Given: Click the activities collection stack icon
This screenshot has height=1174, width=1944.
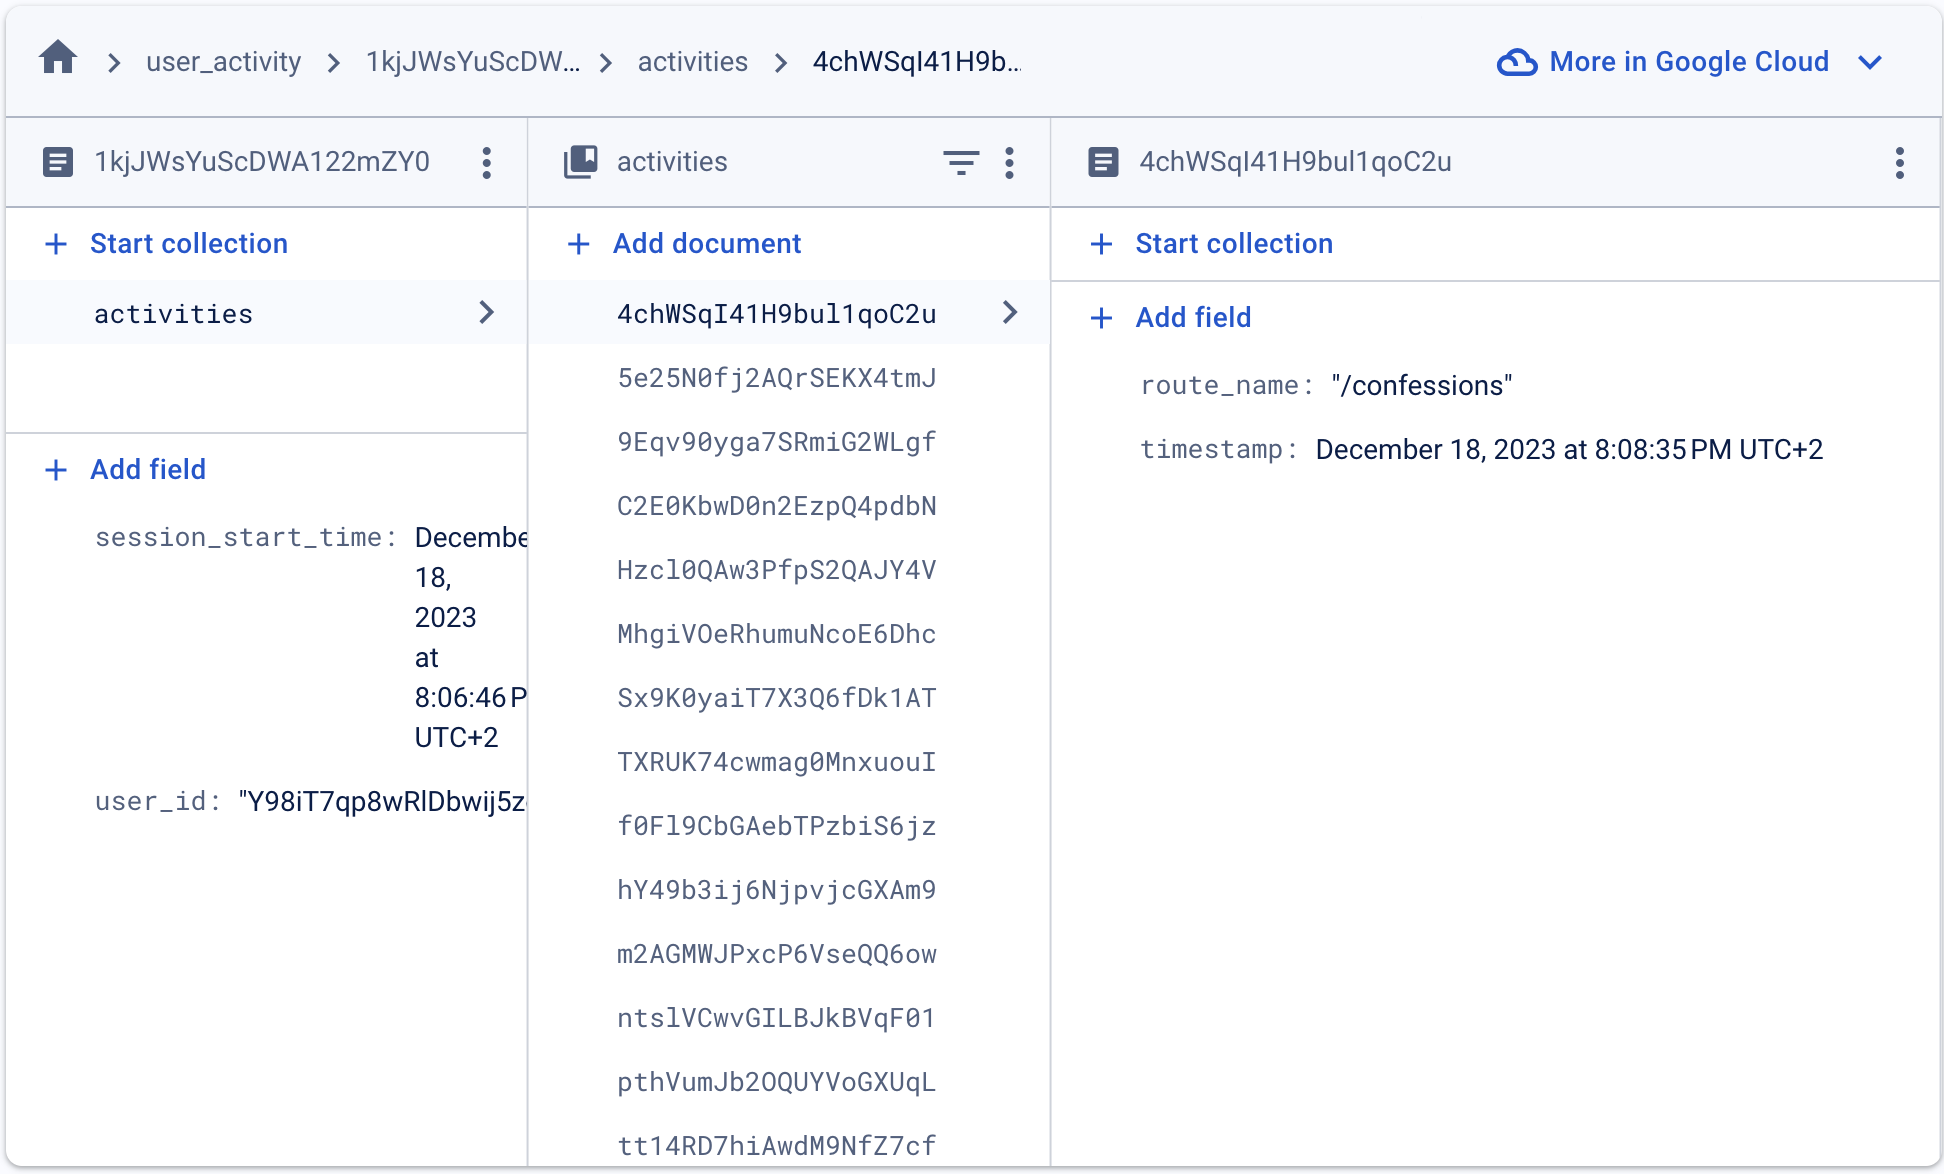Looking at the screenshot, I should point(581,162).
